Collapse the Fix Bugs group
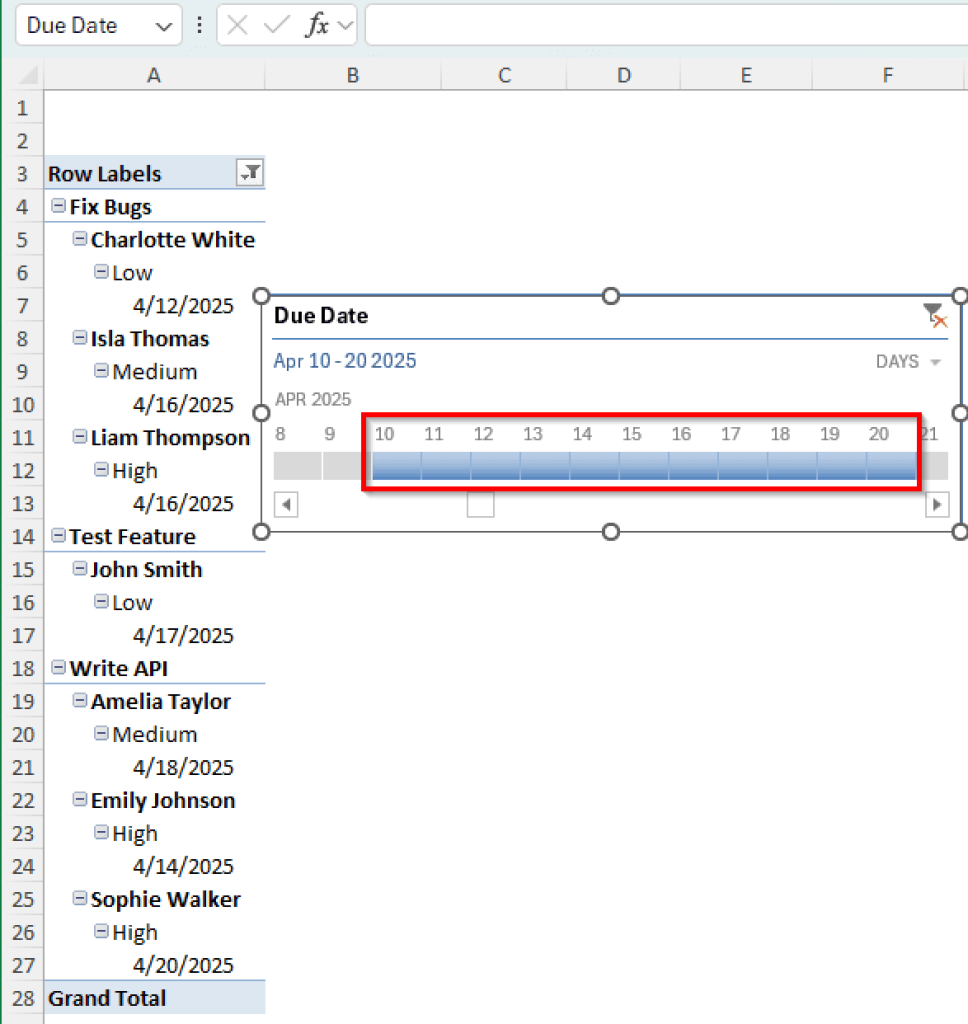The height and width of the screenshot is (1024, 968). click(57, 206)
